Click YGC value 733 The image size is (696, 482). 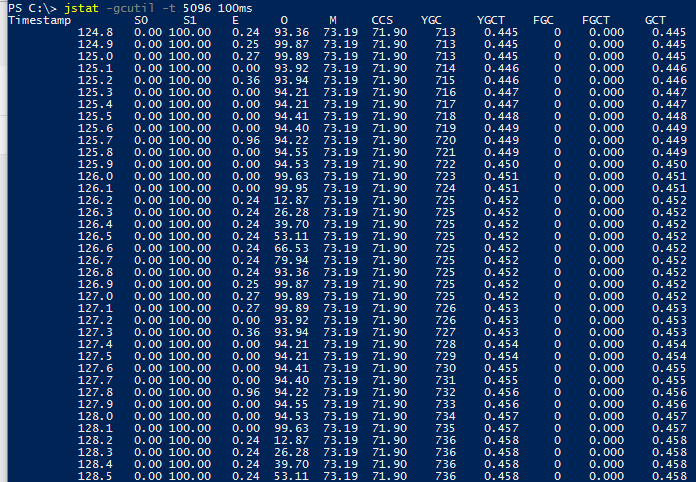(445, 404)
